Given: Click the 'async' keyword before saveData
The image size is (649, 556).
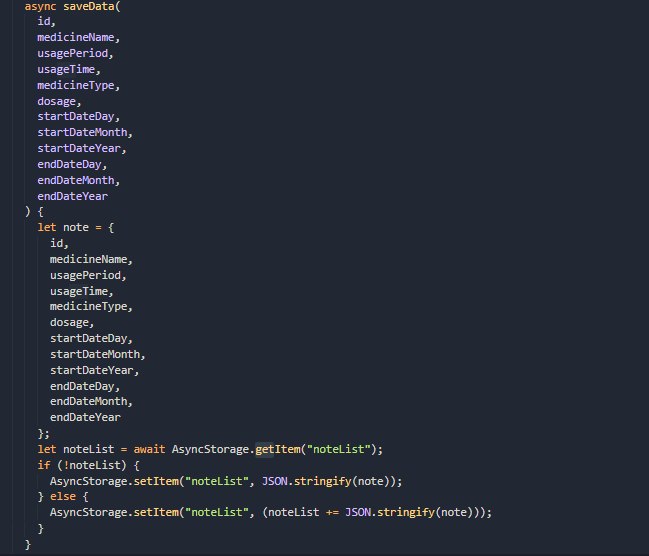Looking at the screenshot, I should point(40,6).
